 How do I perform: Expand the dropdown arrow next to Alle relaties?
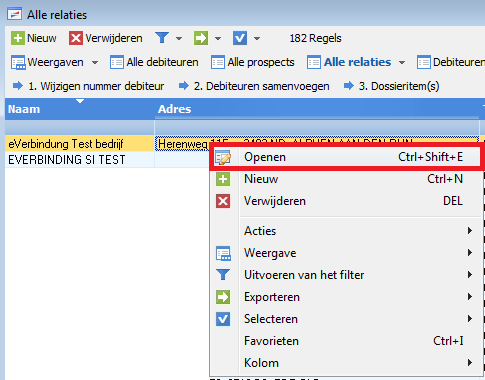pos(402,63)
